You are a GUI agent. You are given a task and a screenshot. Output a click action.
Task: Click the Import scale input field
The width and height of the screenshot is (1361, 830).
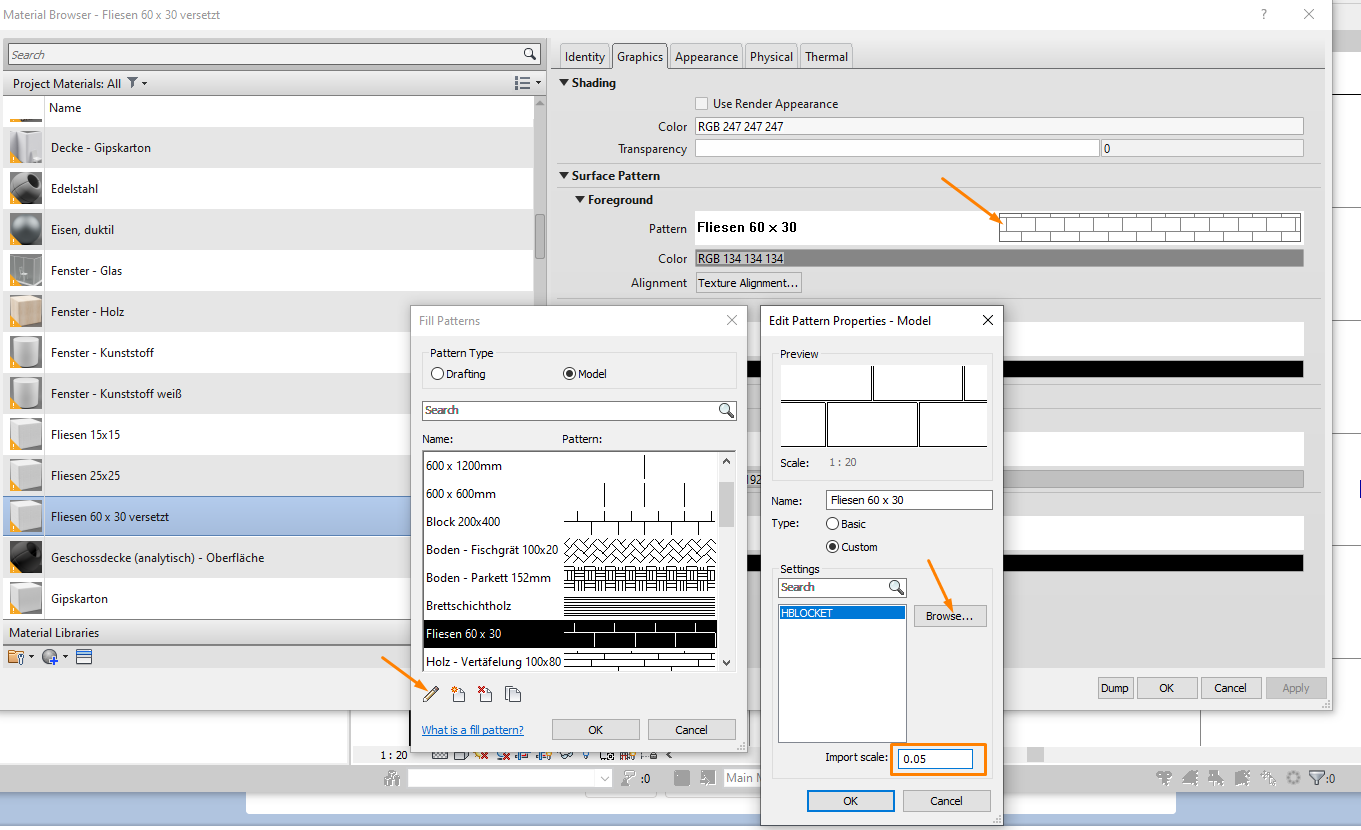tap(936, 759)
